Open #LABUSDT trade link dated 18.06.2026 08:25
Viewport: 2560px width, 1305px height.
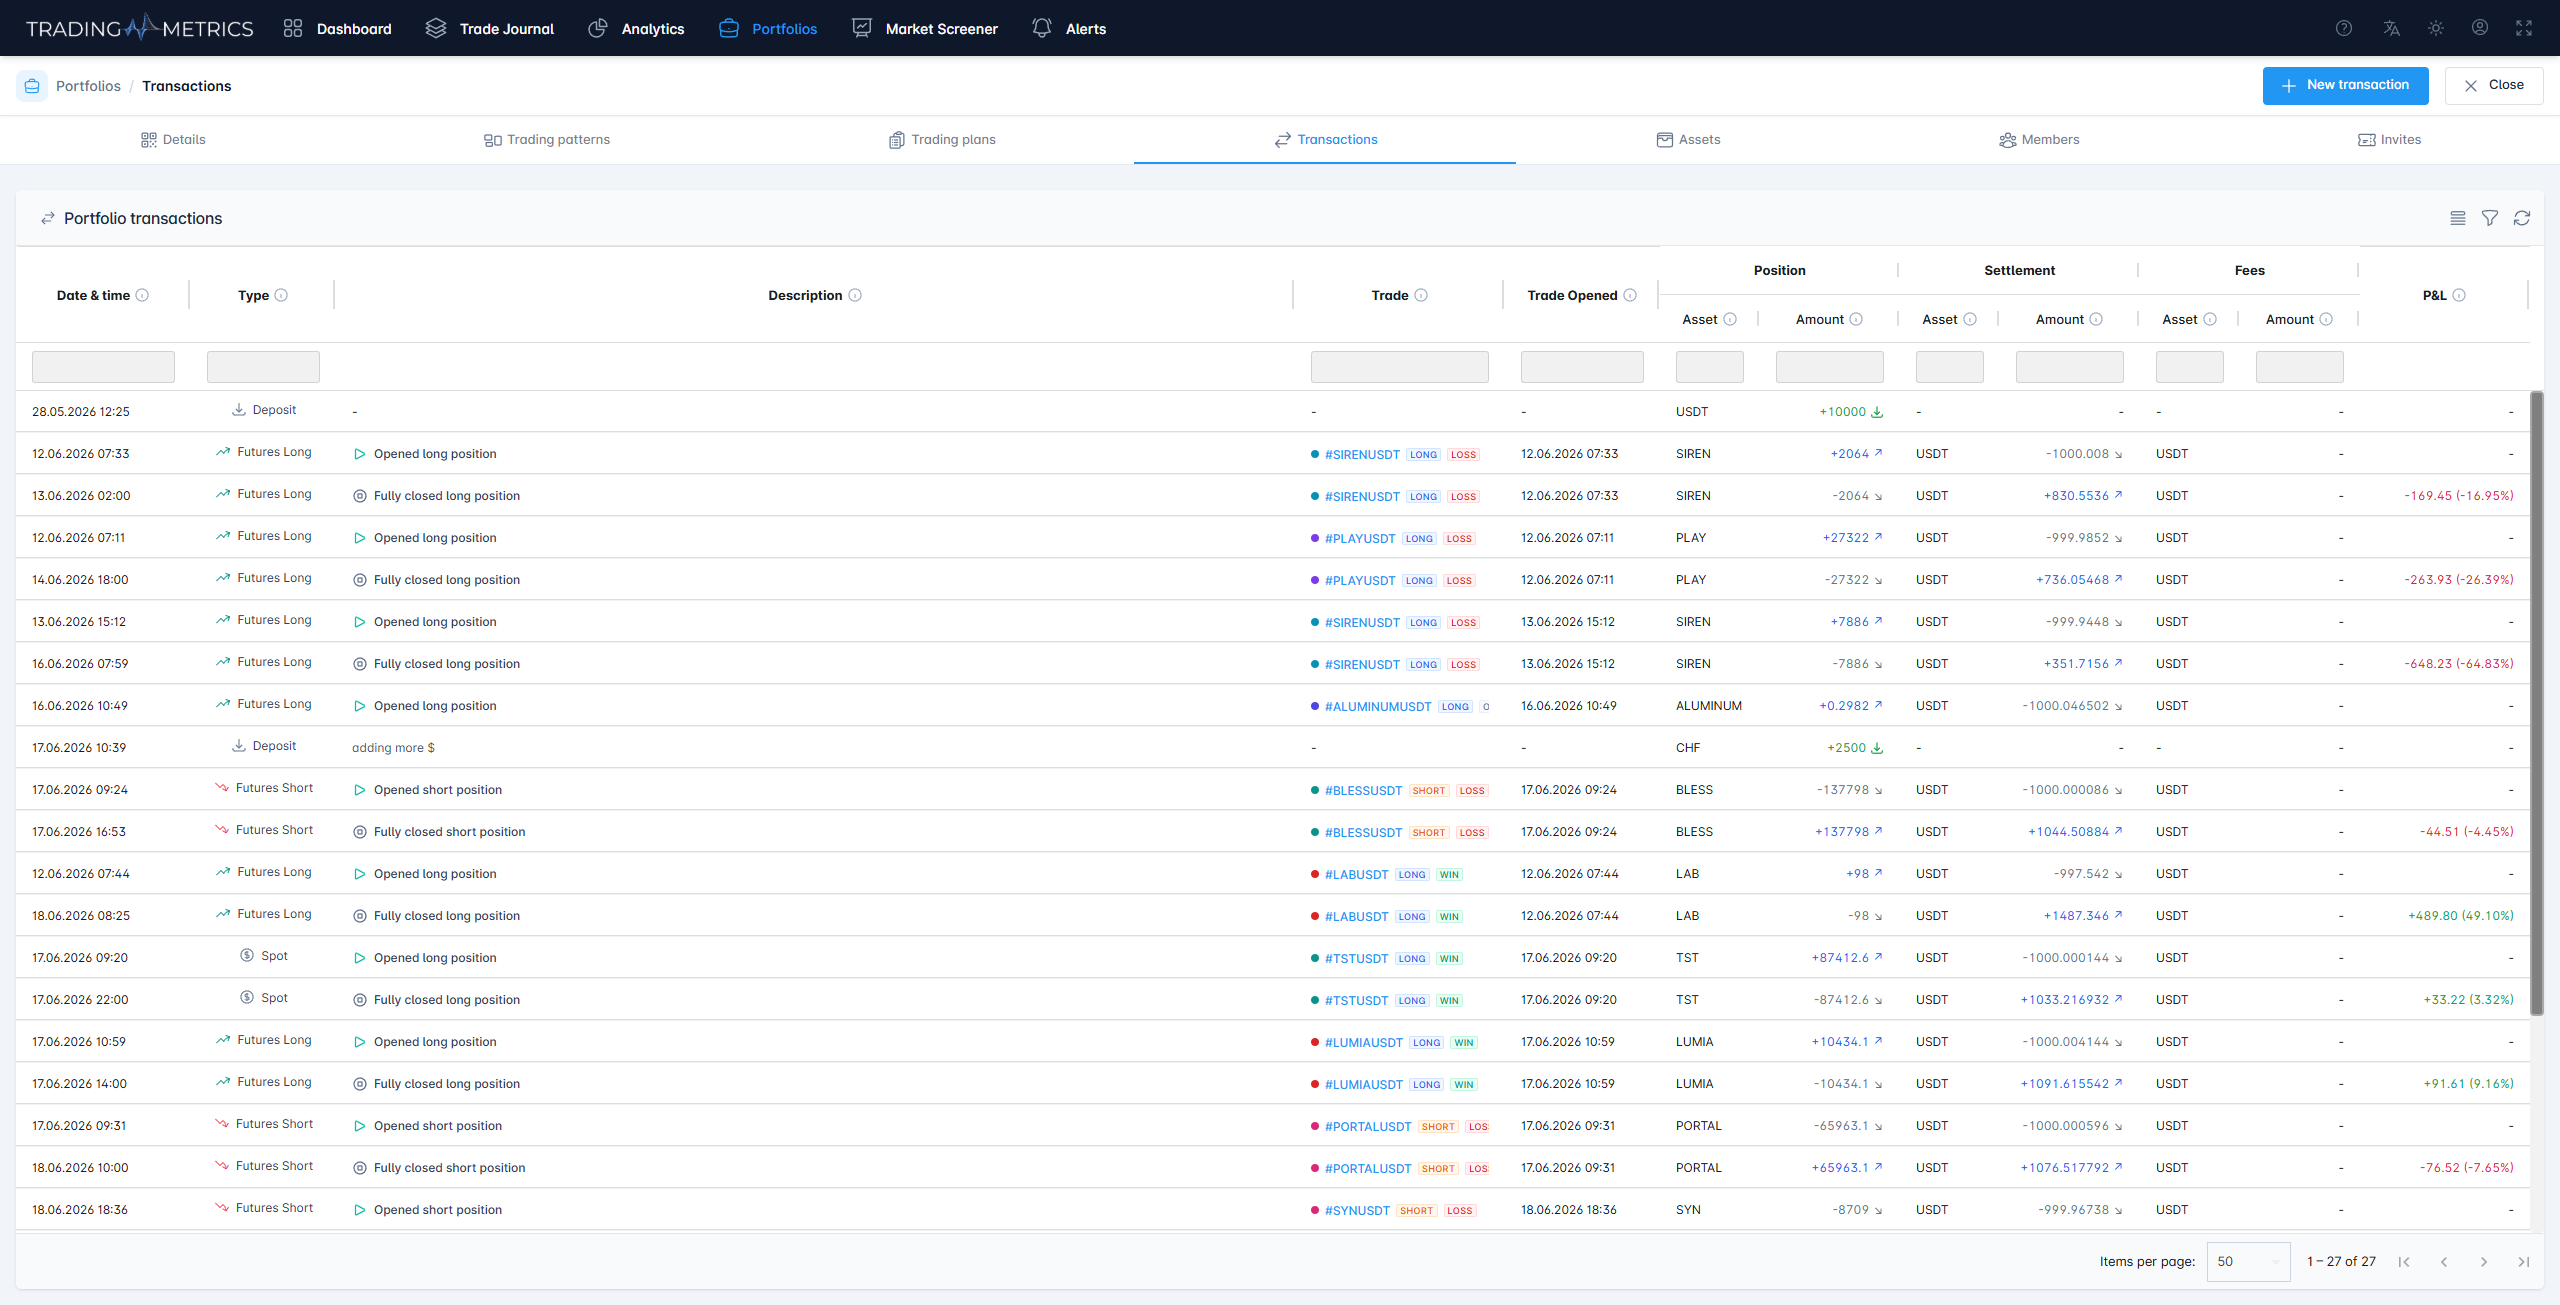1356,916
